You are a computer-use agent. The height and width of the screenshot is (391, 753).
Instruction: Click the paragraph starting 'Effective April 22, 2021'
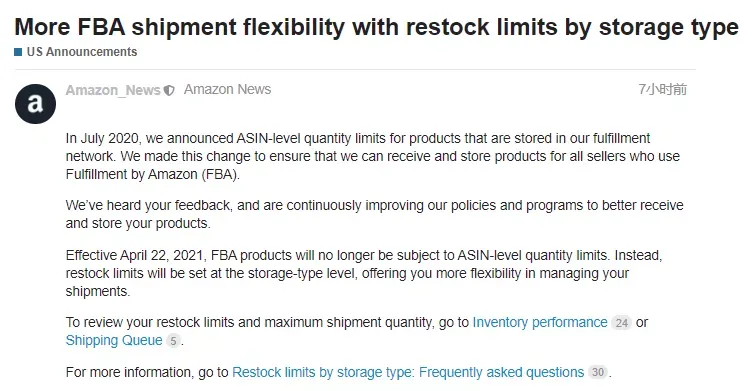(x=364, y=273)
